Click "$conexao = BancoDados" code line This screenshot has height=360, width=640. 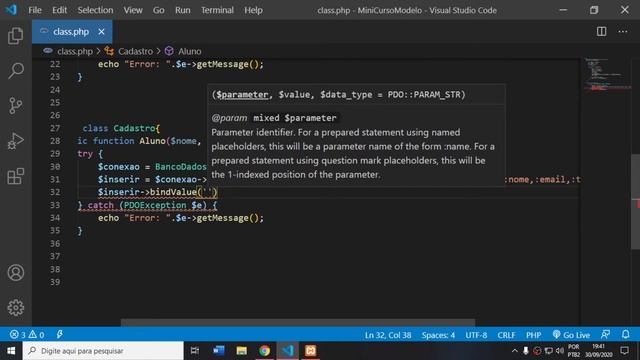pos(152,167)
